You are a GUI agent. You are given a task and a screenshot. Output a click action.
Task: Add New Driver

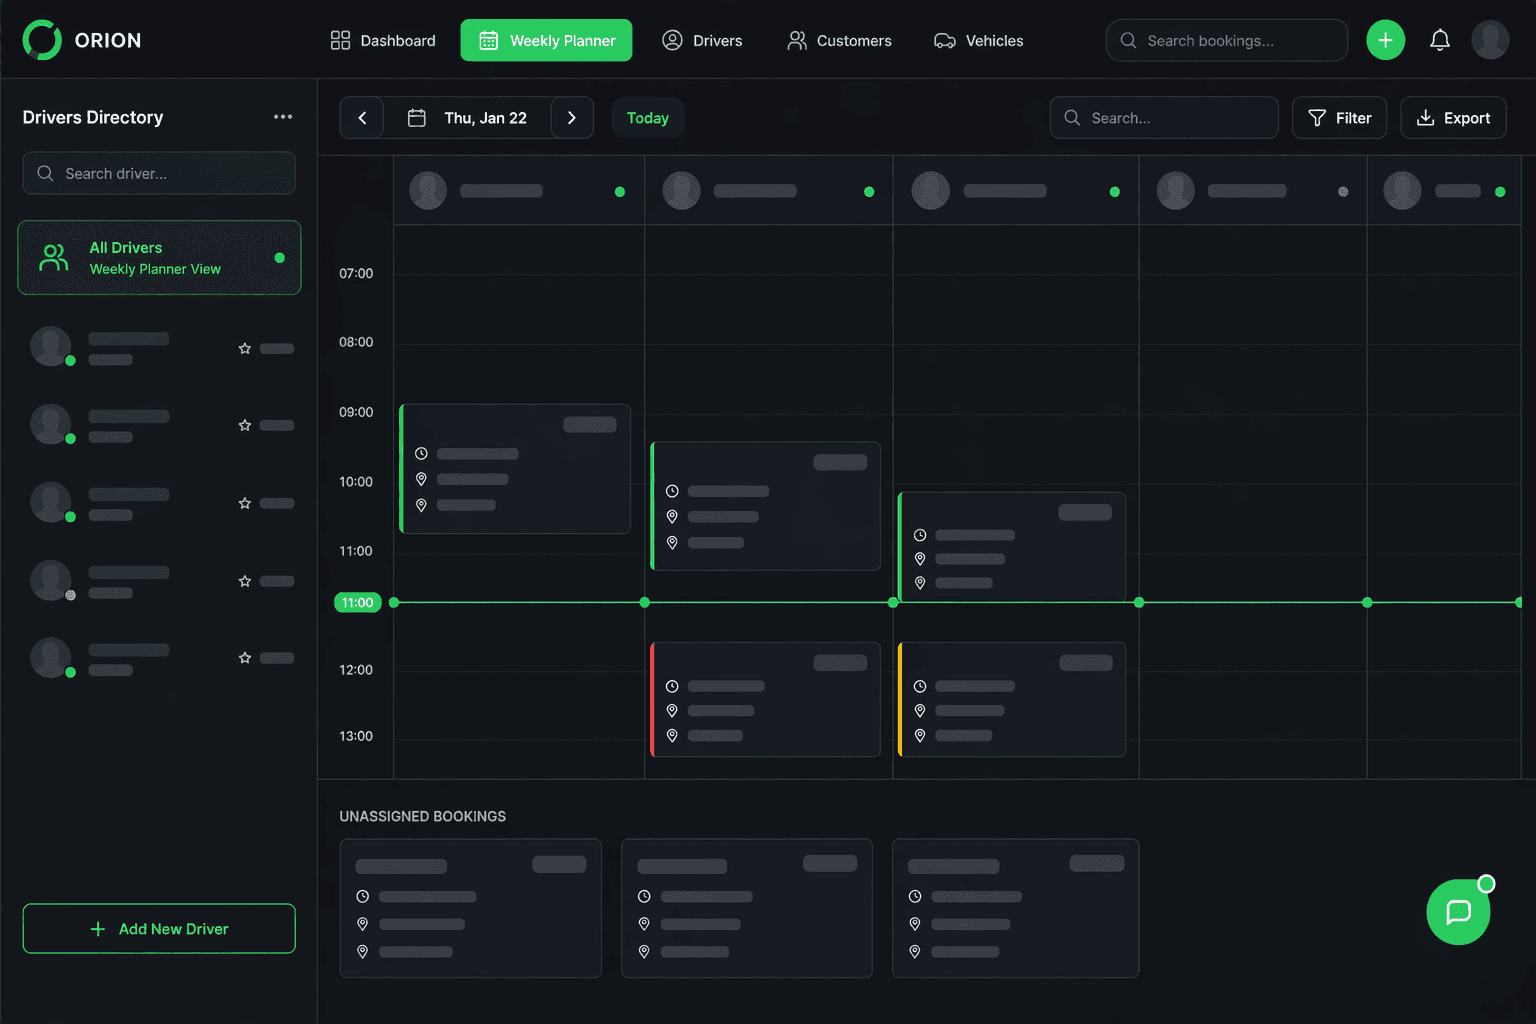pos(159,929)
